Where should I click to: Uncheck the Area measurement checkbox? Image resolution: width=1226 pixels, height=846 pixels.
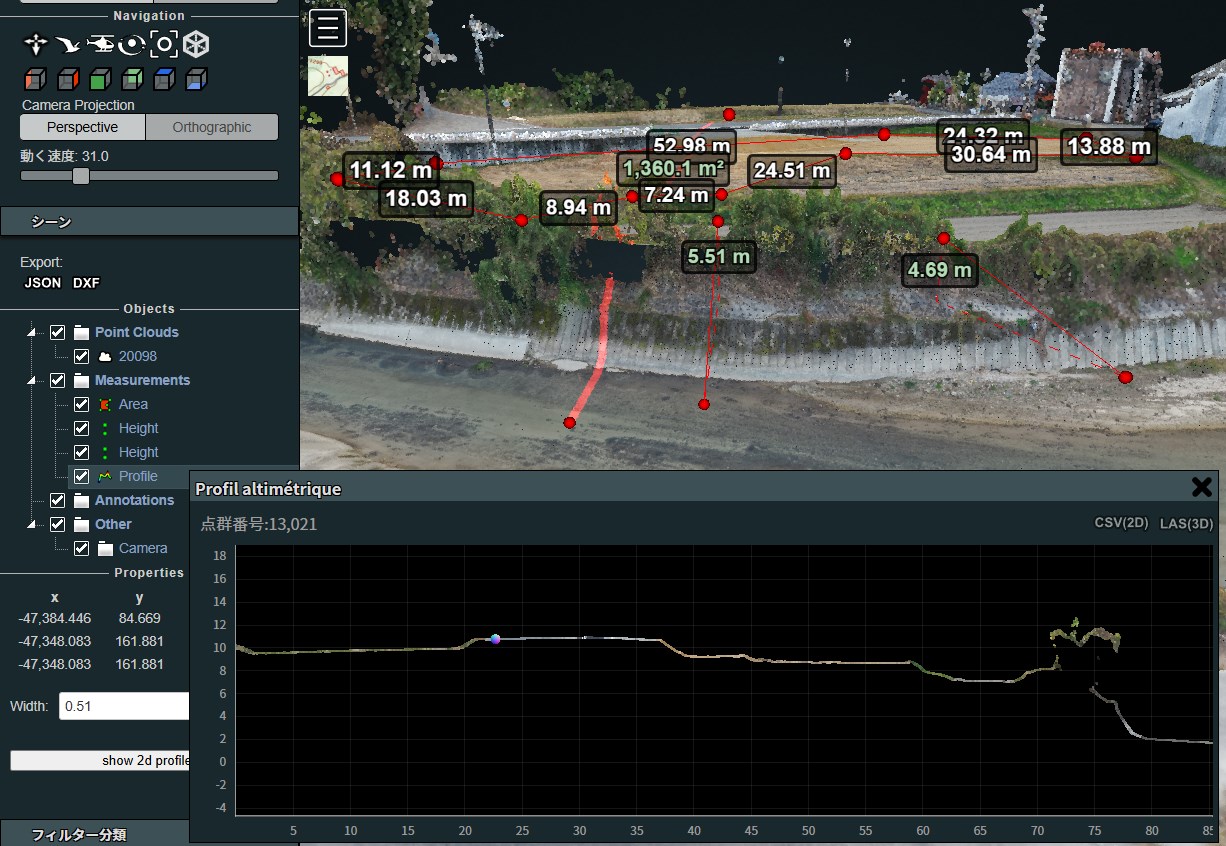pyautogui.click(x=82, y=404)
